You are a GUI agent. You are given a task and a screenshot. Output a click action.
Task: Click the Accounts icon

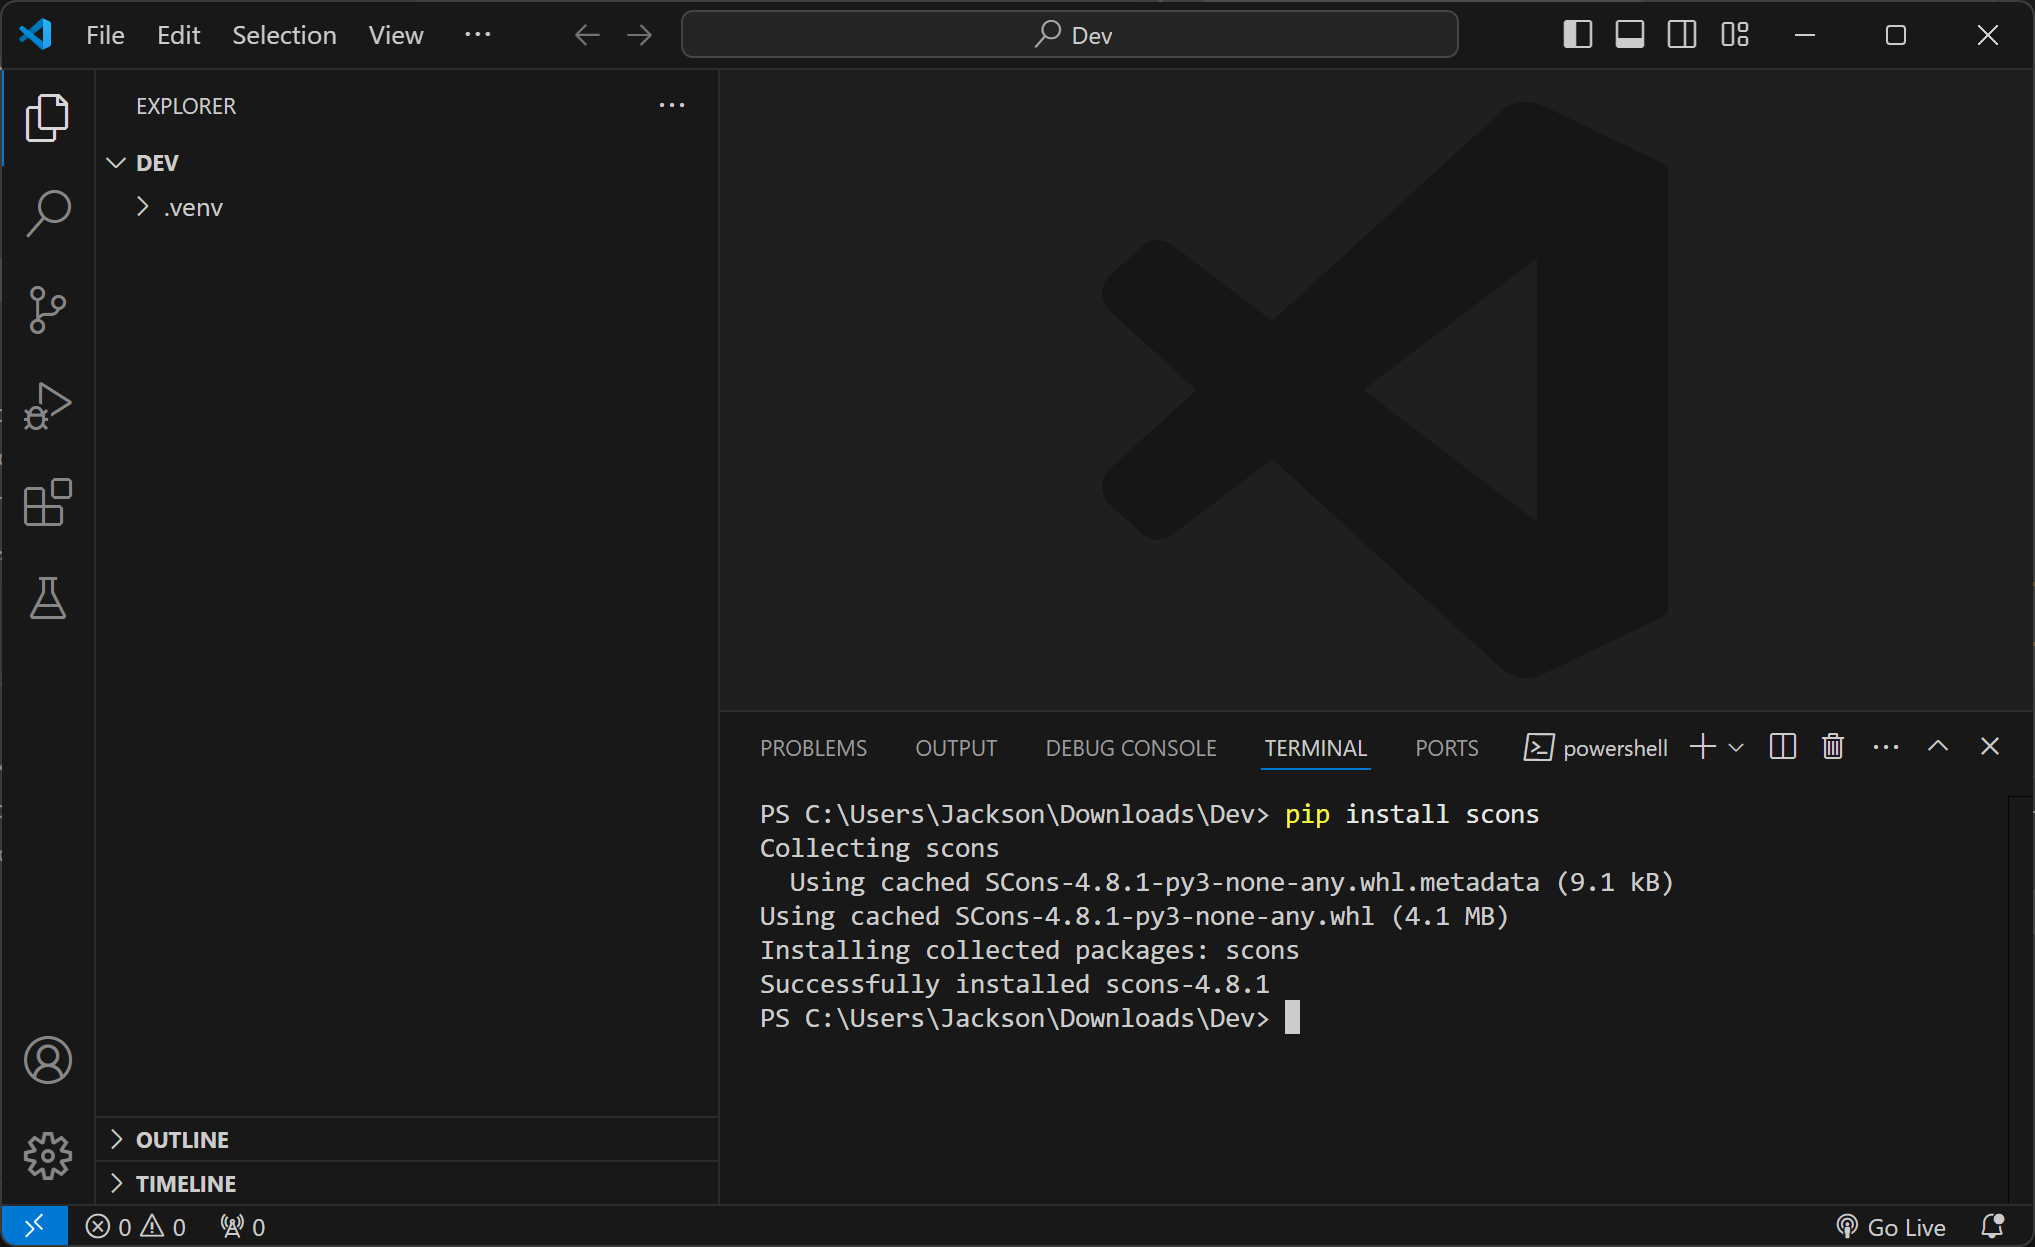click(x=47, y=1060)
